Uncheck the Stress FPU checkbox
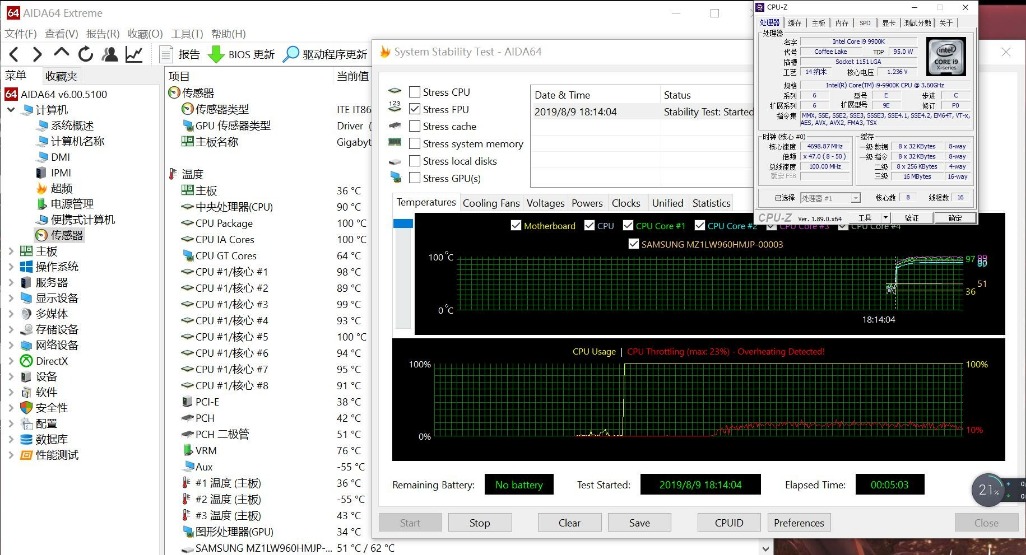This screenshot has height=555, width=1026. click(x=414, y=109)
